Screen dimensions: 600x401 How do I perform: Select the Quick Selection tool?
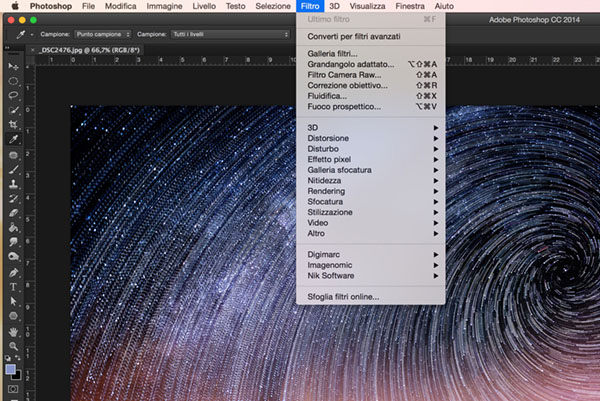13,110
